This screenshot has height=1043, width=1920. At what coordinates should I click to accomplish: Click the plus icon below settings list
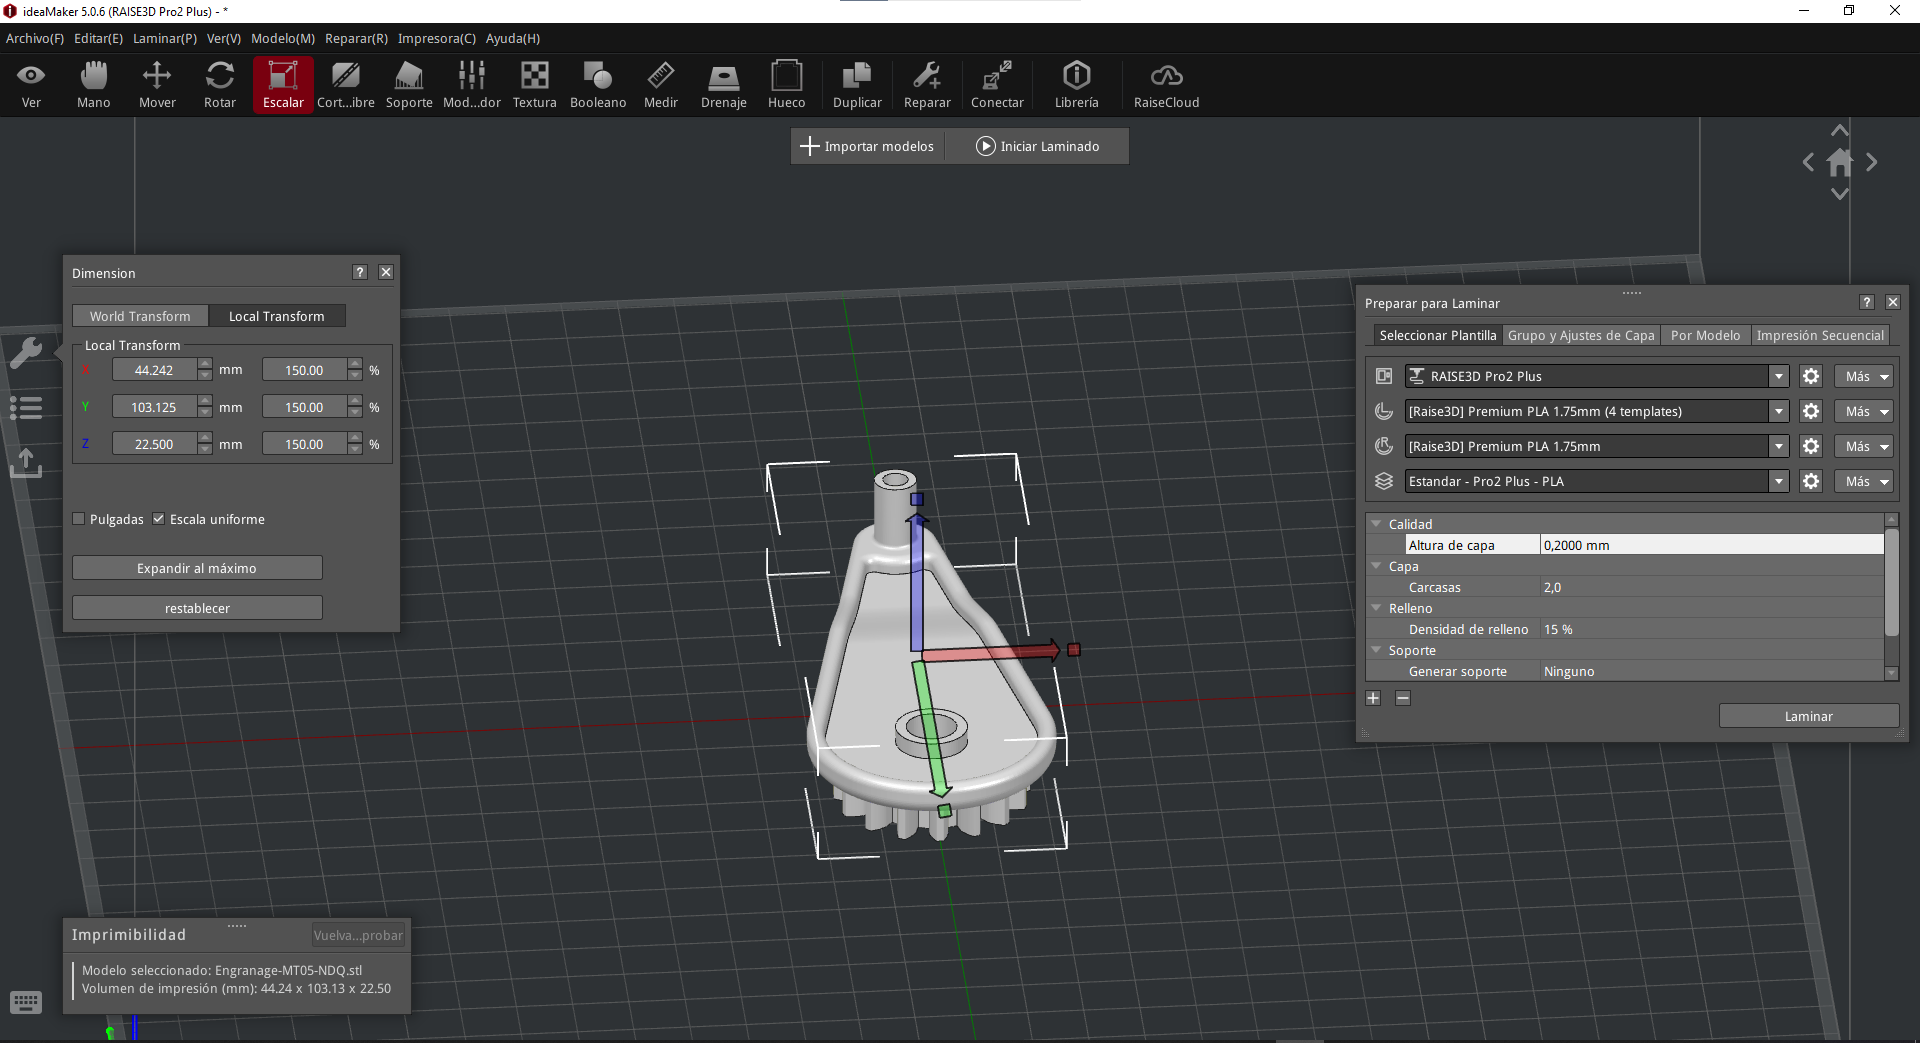coord(1373,698)
